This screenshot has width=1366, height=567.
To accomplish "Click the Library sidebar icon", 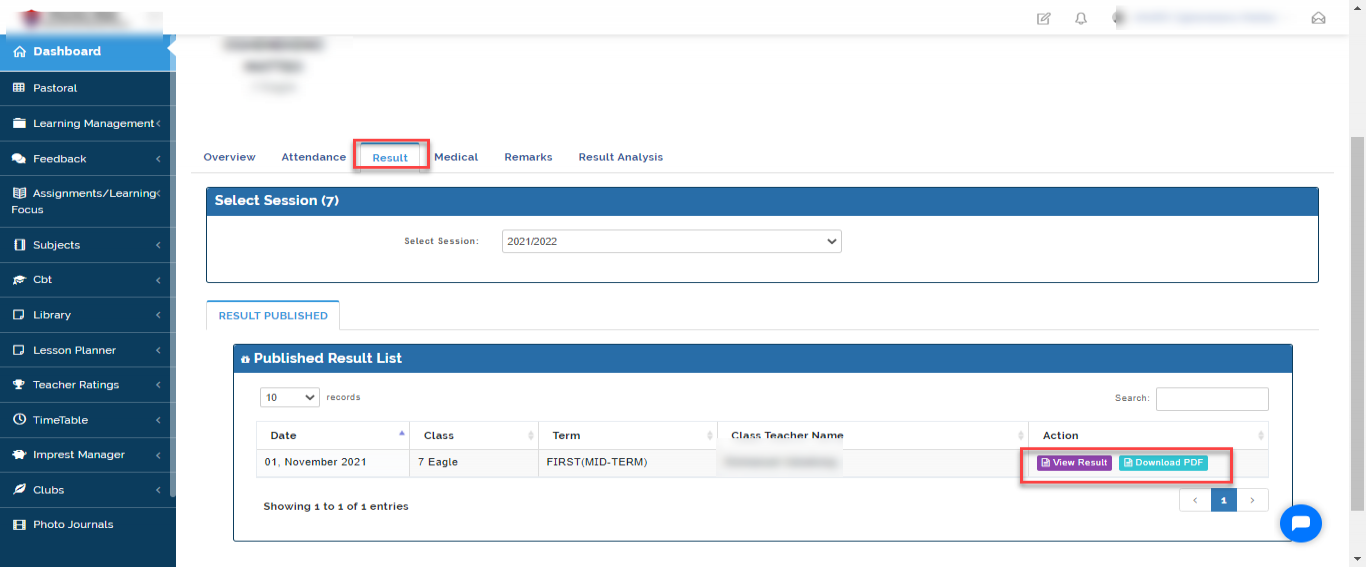I will point(19,315).
